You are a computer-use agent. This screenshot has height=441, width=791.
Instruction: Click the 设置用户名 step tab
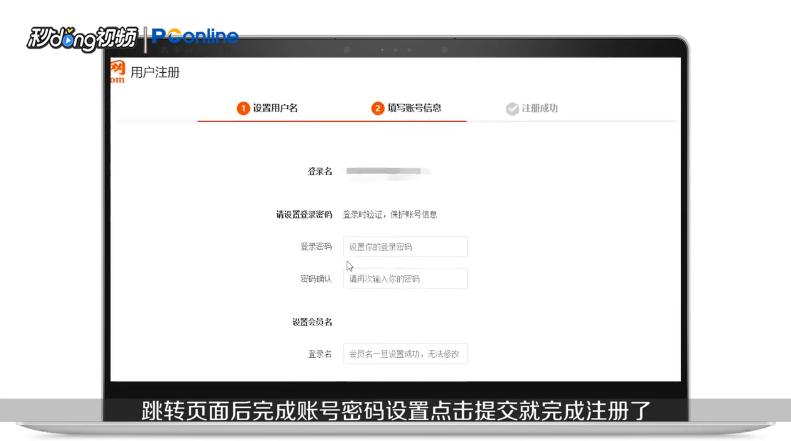point(267,108)
